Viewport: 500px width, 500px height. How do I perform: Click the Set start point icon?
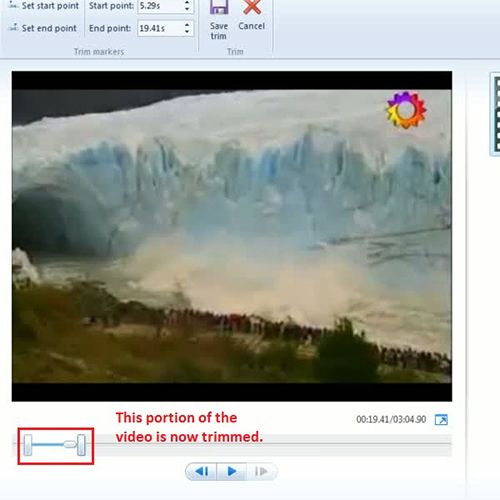12,5
